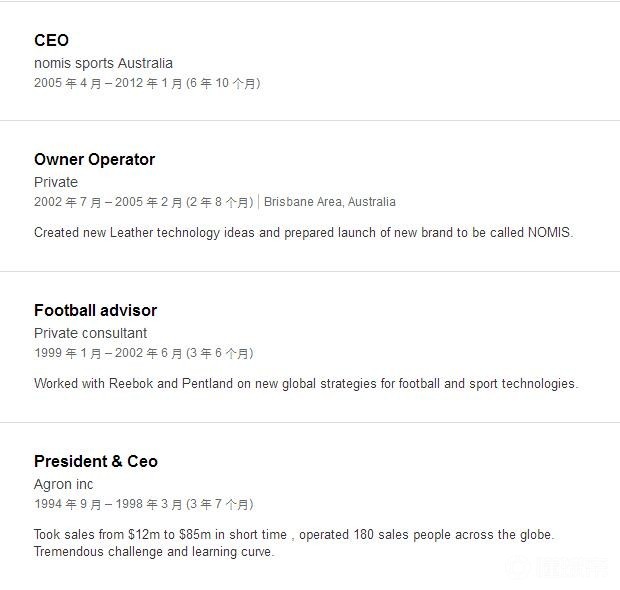Open the nomis sports Australia company
620x590 pixels.
(x=103, y=63)
